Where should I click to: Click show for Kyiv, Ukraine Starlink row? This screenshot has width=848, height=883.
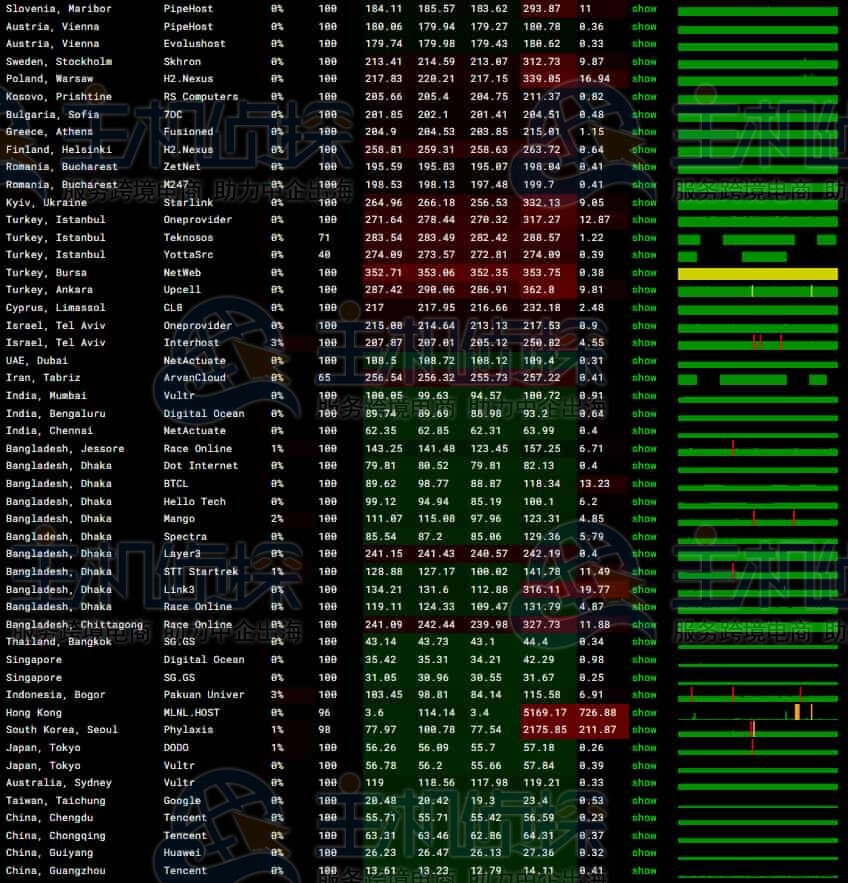[644, 202]
